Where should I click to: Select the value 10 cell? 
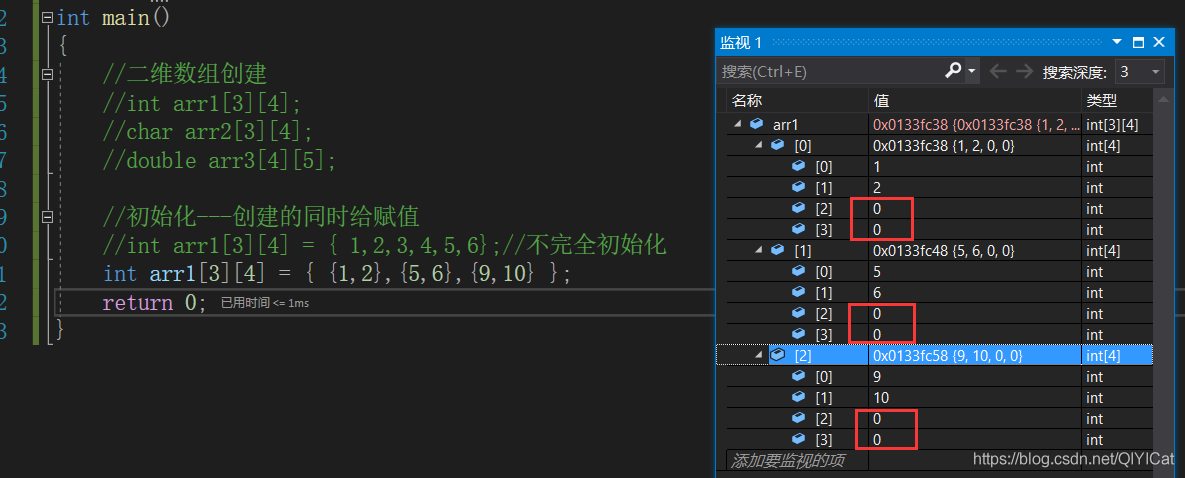[x=975, y=397]
